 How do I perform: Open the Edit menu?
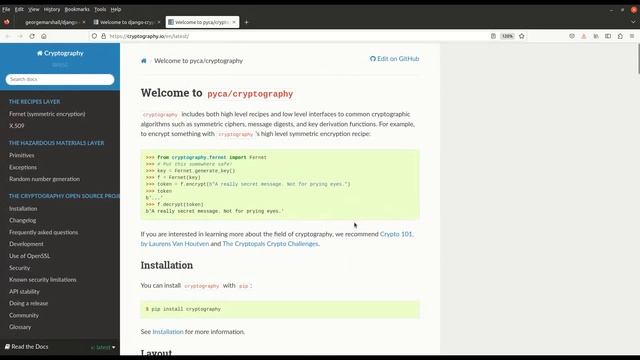tap(19, 9)
